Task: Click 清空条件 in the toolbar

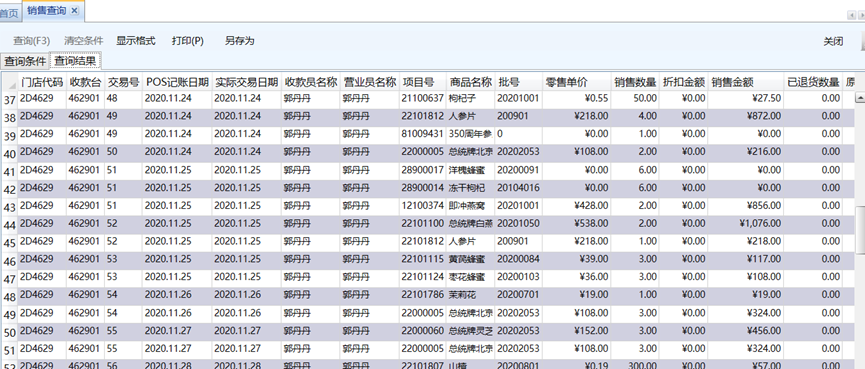Action: (83, 41)
